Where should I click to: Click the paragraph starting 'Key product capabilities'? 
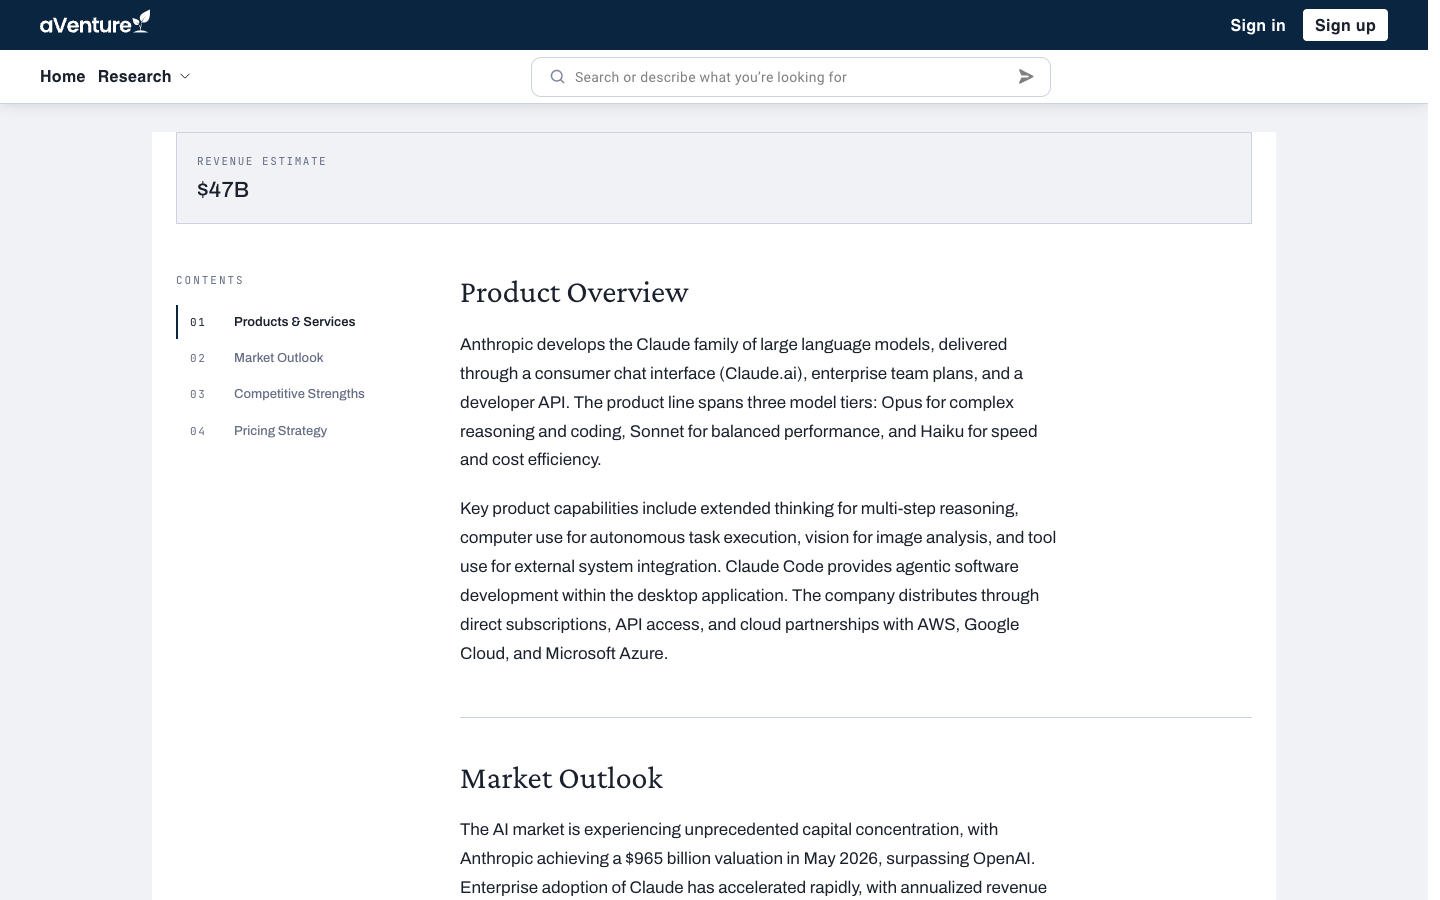tap(758, 581)
